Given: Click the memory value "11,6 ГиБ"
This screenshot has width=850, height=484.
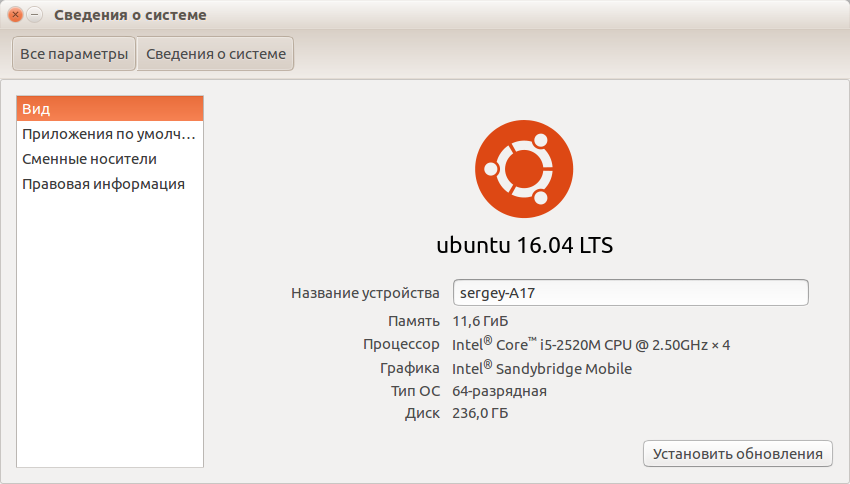Looking at the screenshot, I should pos(480,321).
